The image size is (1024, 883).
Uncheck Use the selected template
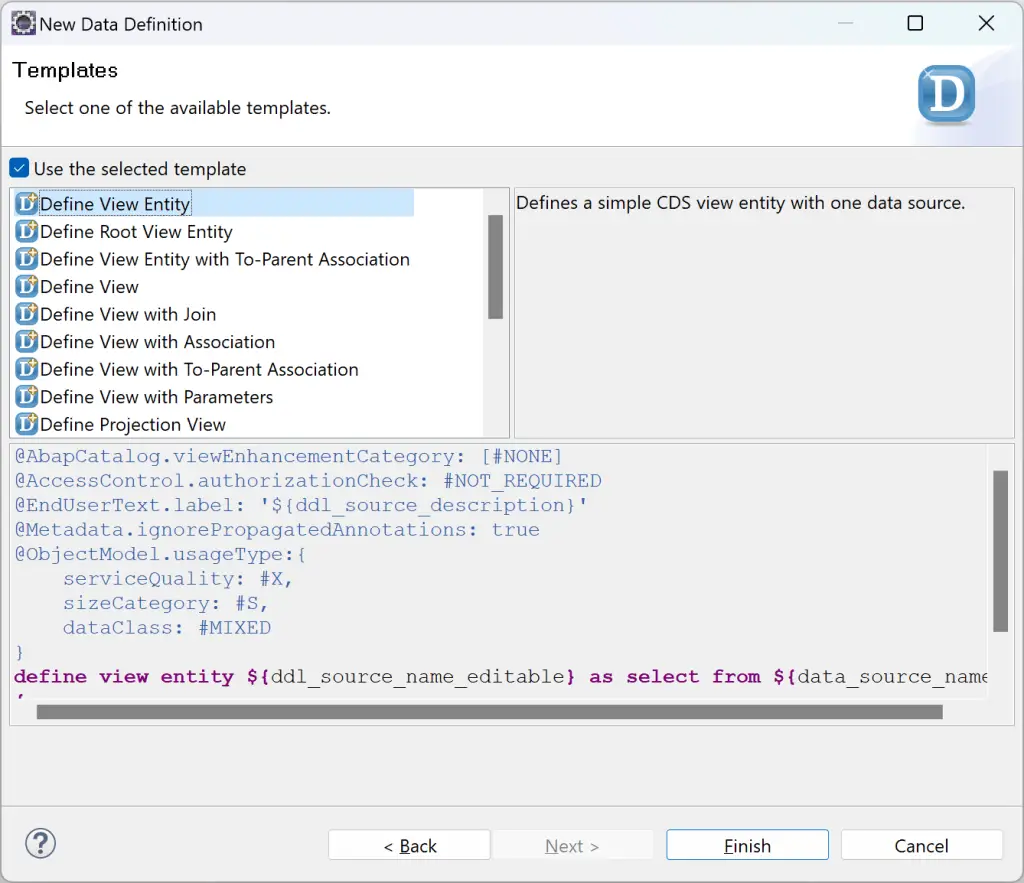click(x=19, y=169)
